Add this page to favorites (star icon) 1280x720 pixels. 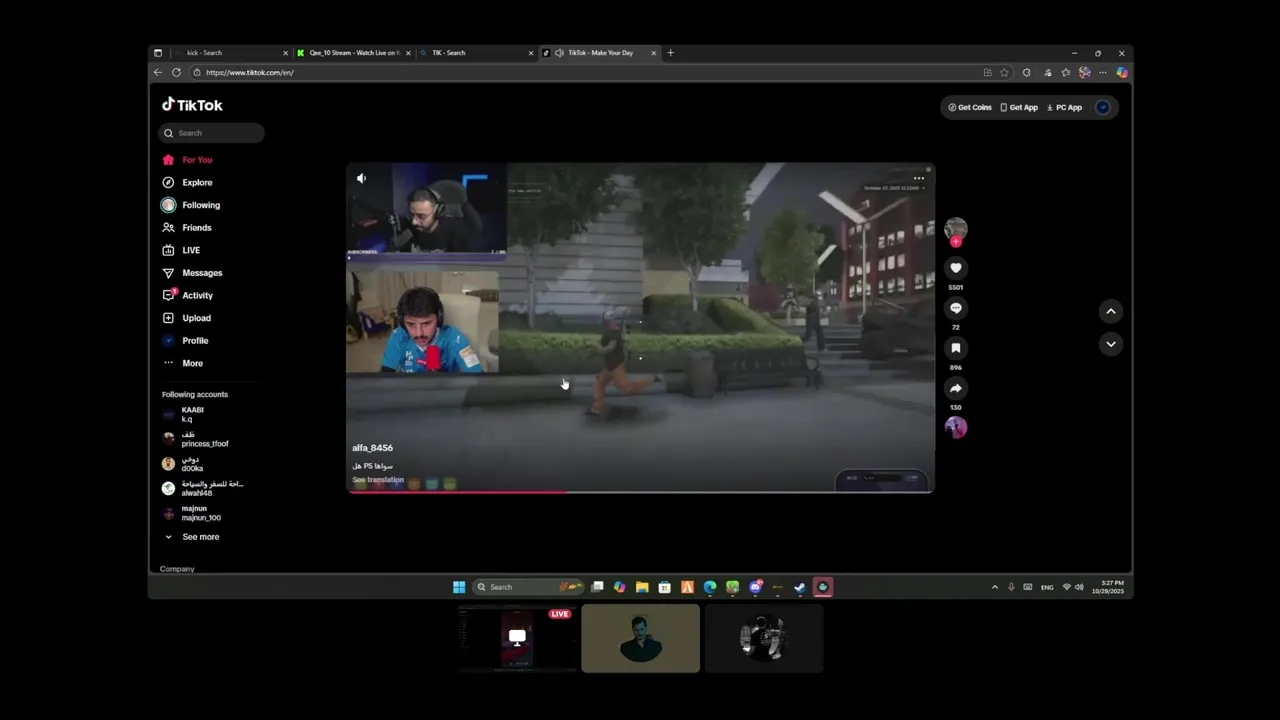pos(1004,73)
